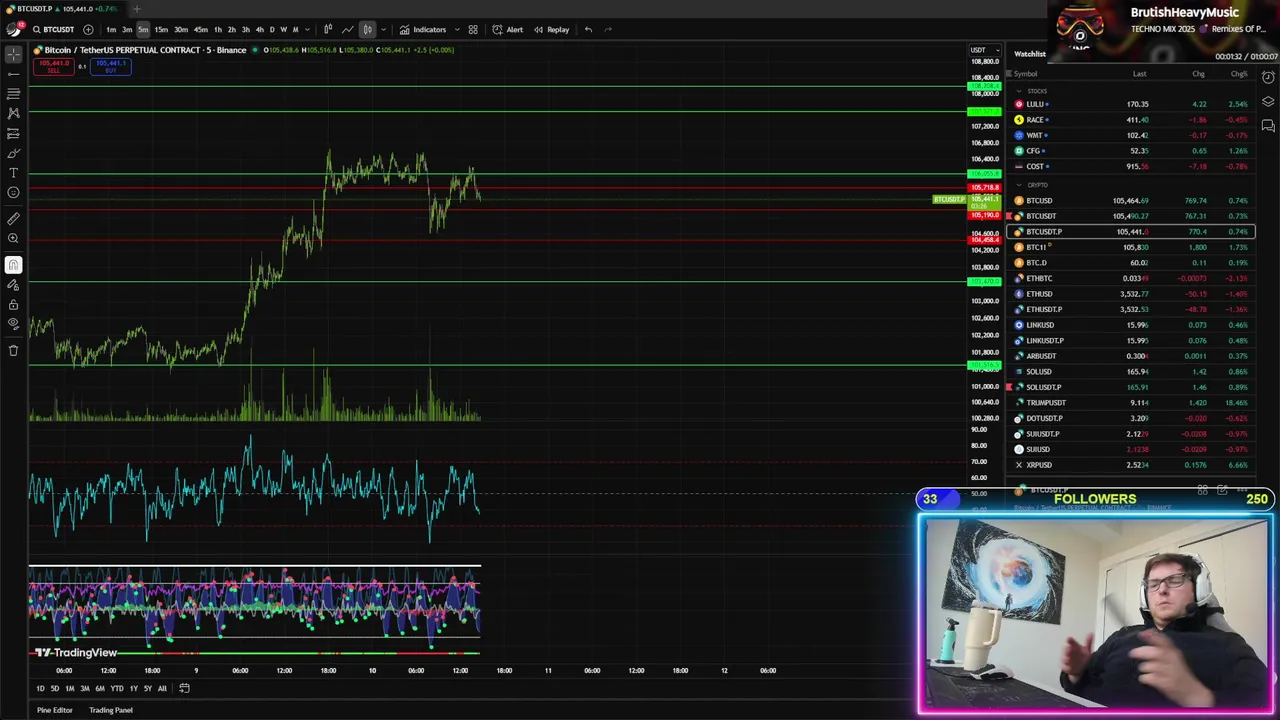1280x720 pixels.
Task: Switch to the 1h timeframe
Action: (218, 29)
